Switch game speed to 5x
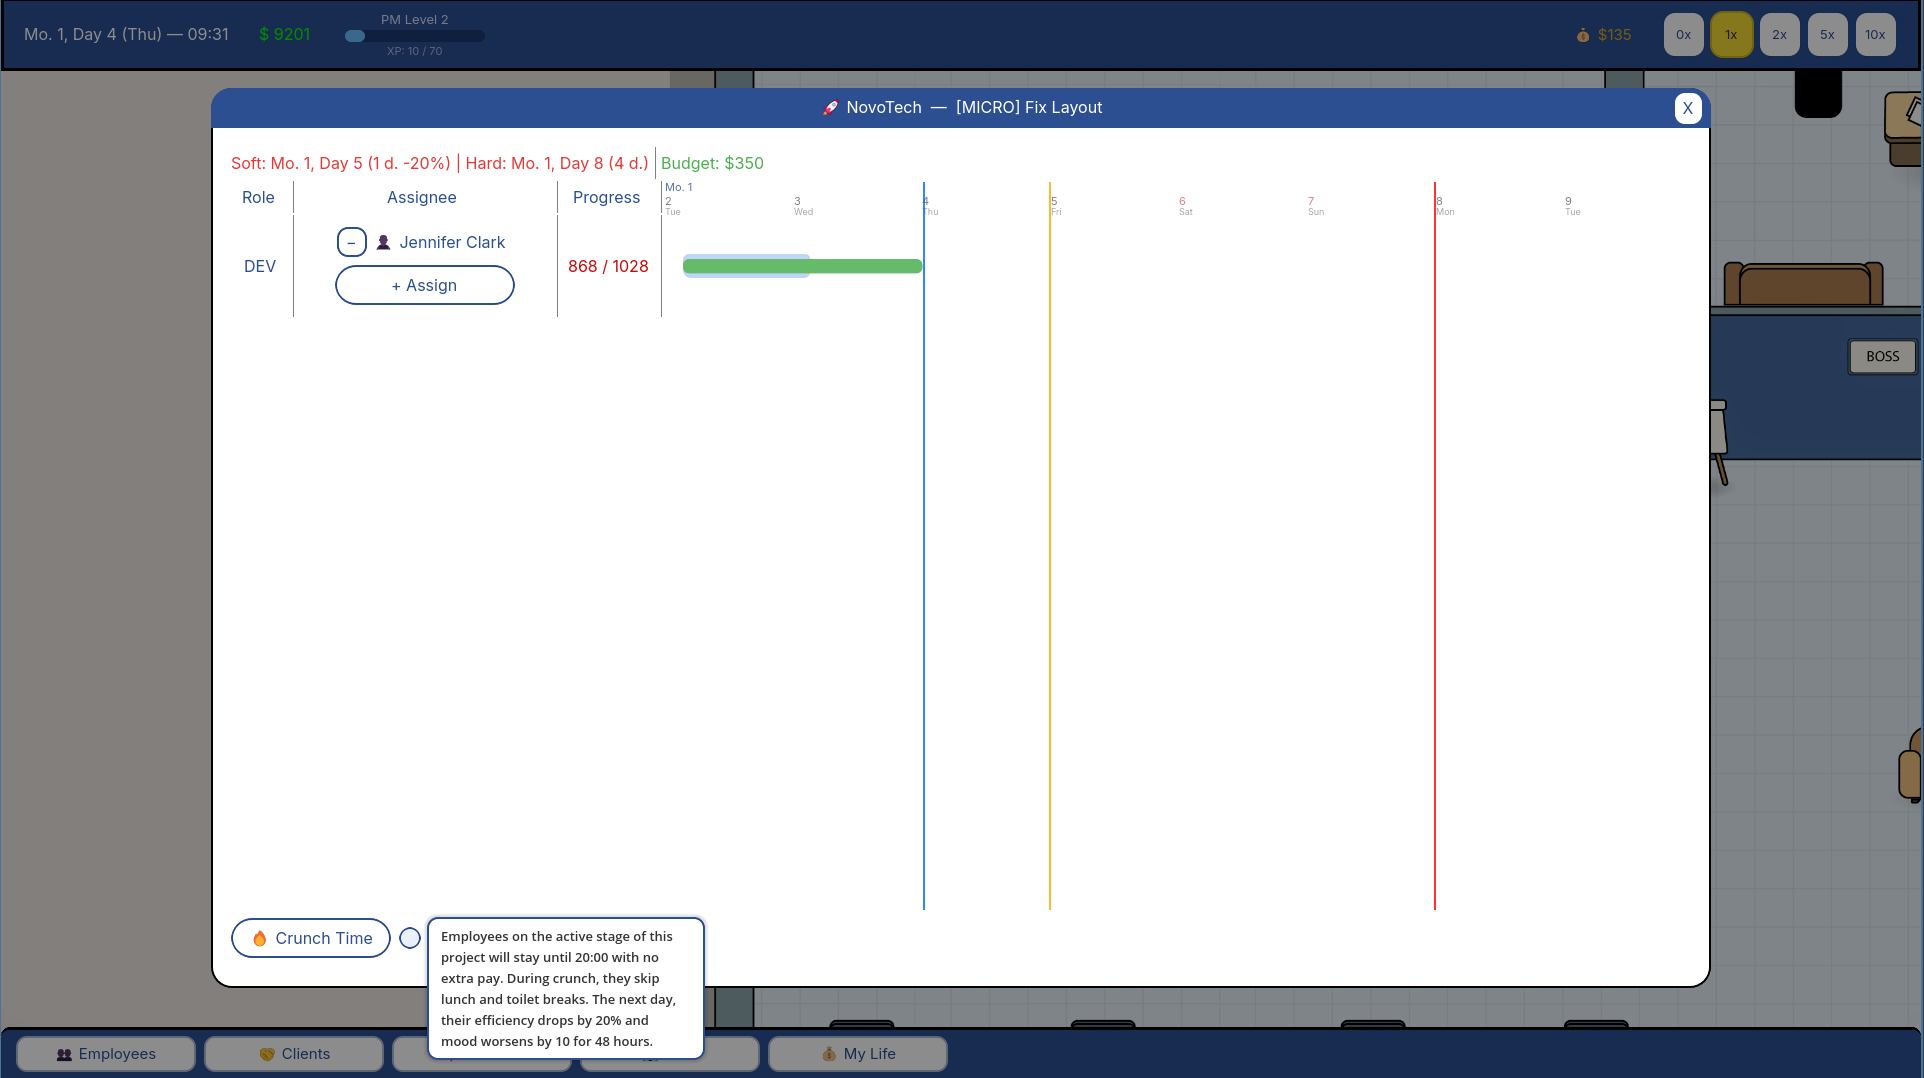1924x1078 pixels. click(1828, 35)
